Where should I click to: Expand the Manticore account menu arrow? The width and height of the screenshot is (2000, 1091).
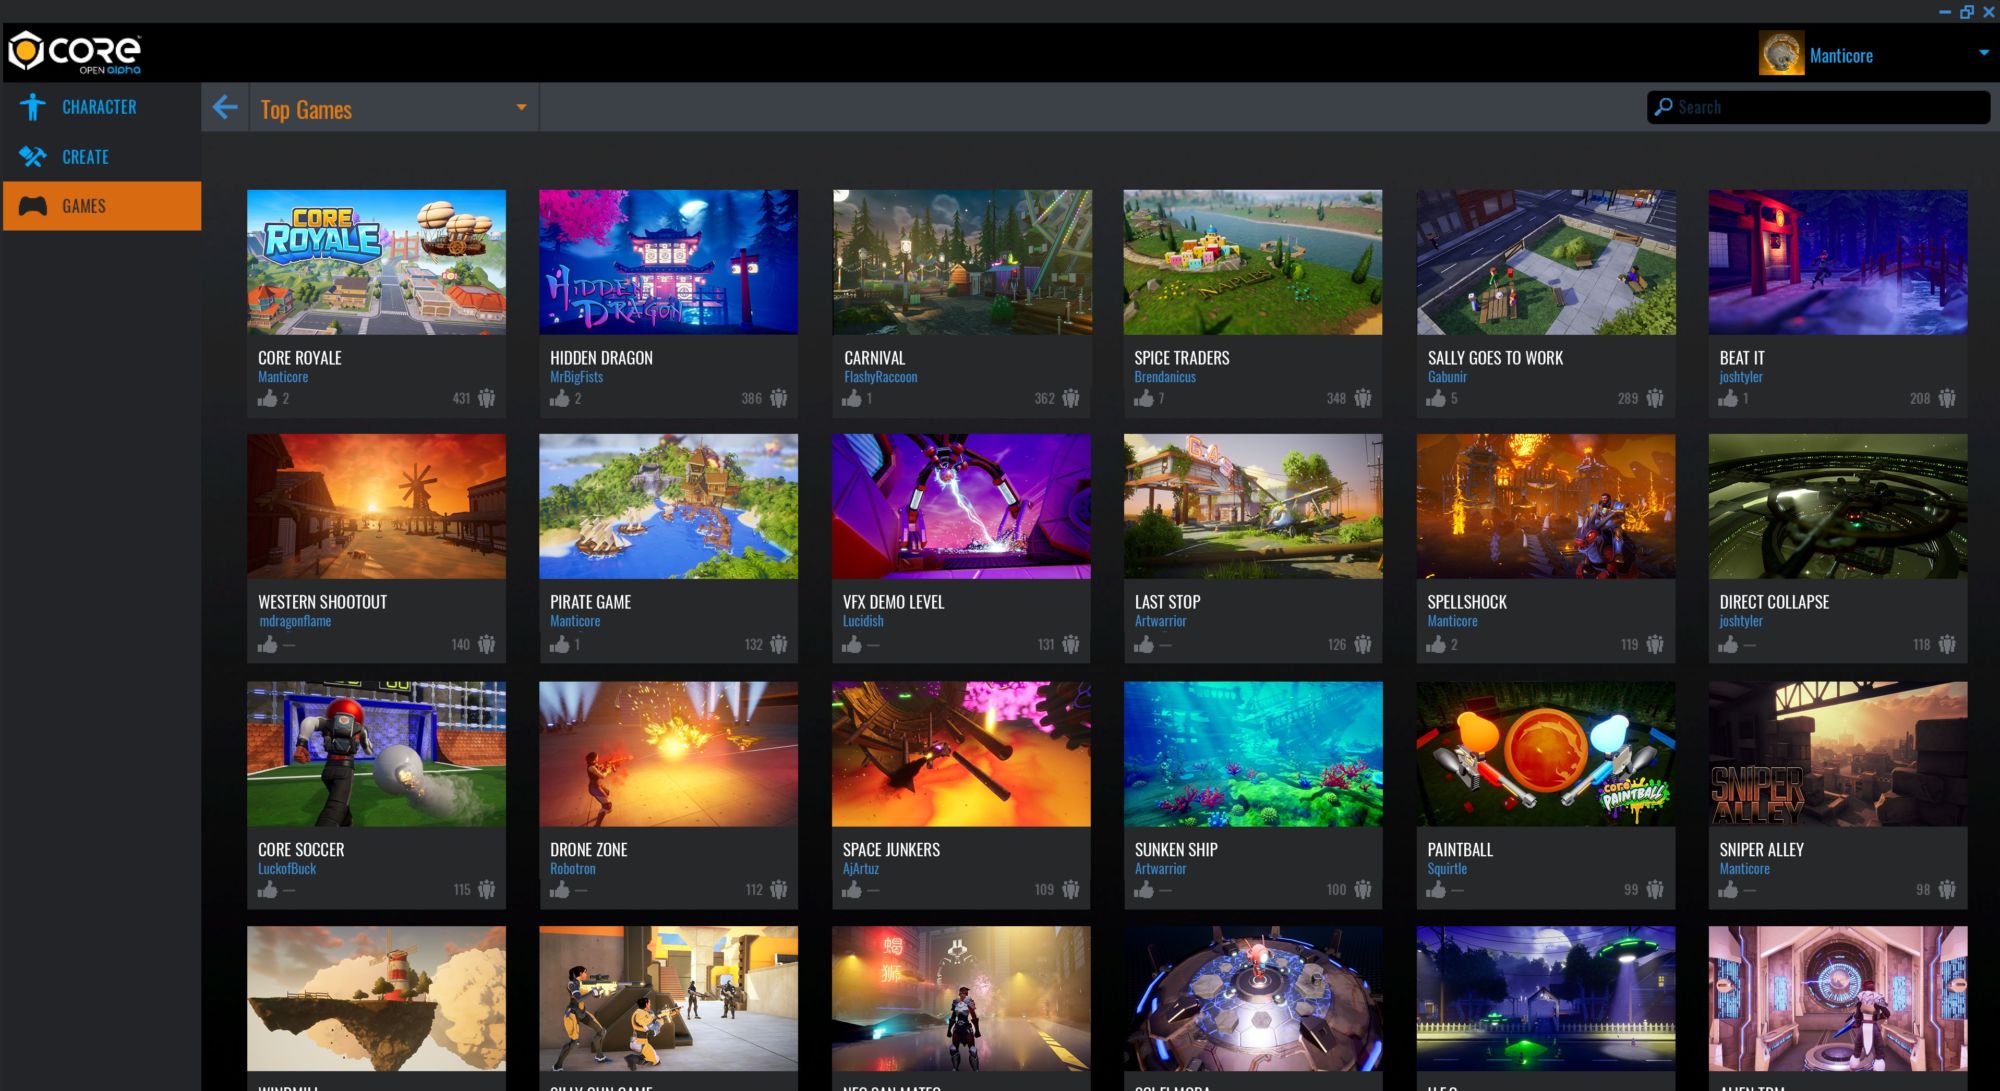(1983, 53)
